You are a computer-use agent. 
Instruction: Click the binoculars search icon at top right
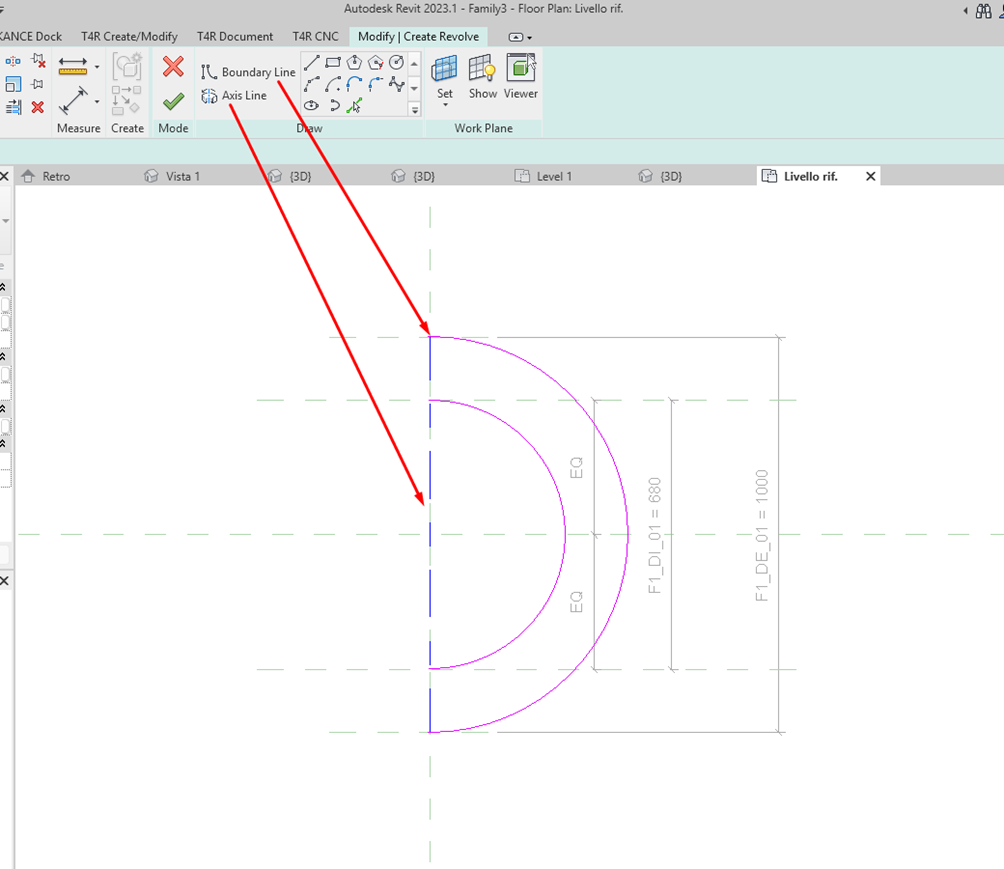[984, 11]
